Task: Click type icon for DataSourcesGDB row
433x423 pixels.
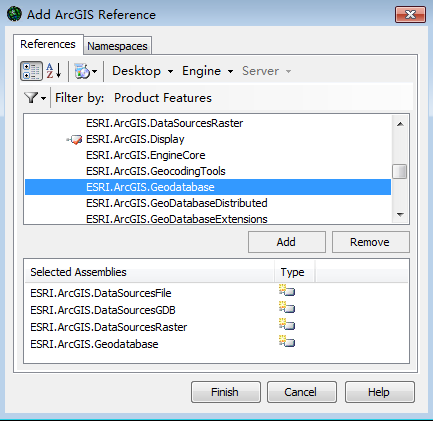Action: [287, 308]
